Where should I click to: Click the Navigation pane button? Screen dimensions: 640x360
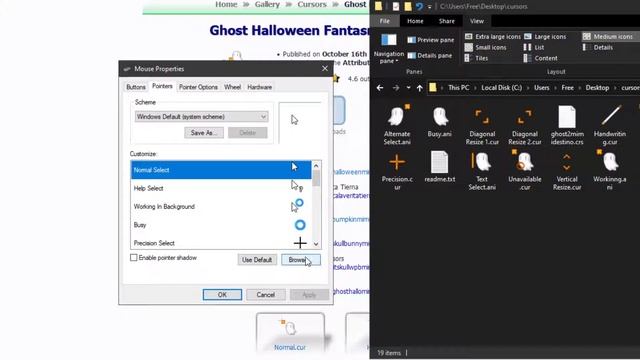point(389,48)
